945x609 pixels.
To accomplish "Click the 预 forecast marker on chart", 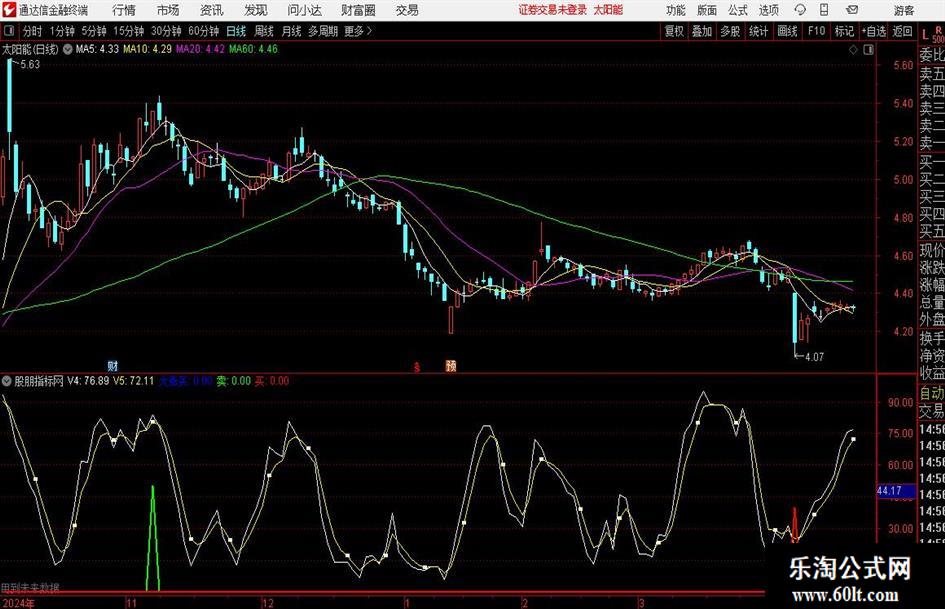I will [x=450, y=365].
